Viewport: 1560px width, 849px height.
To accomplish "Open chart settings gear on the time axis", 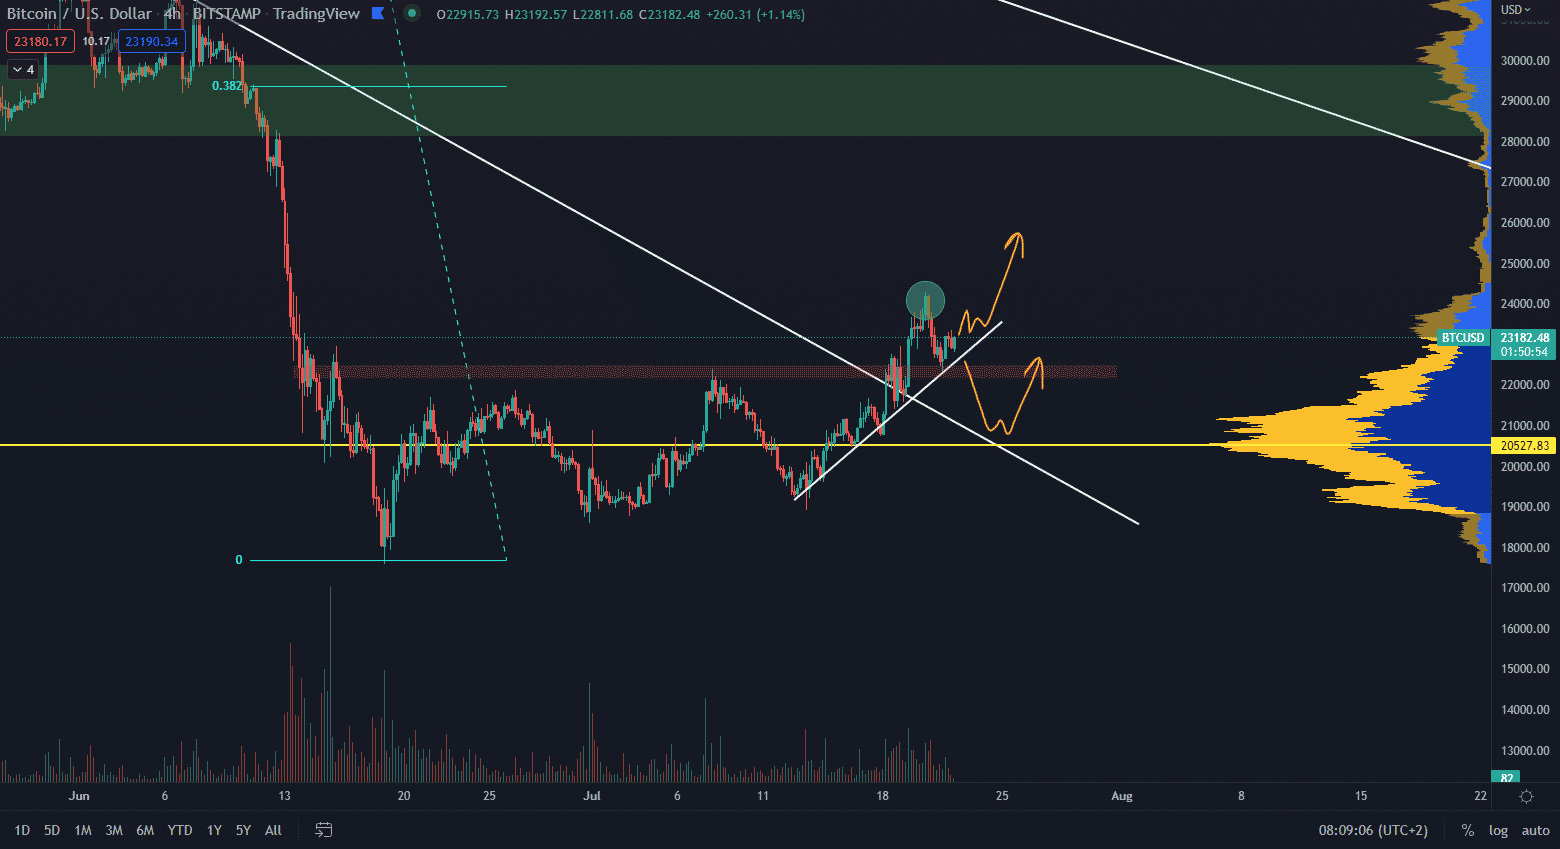I will (1526, 796).
